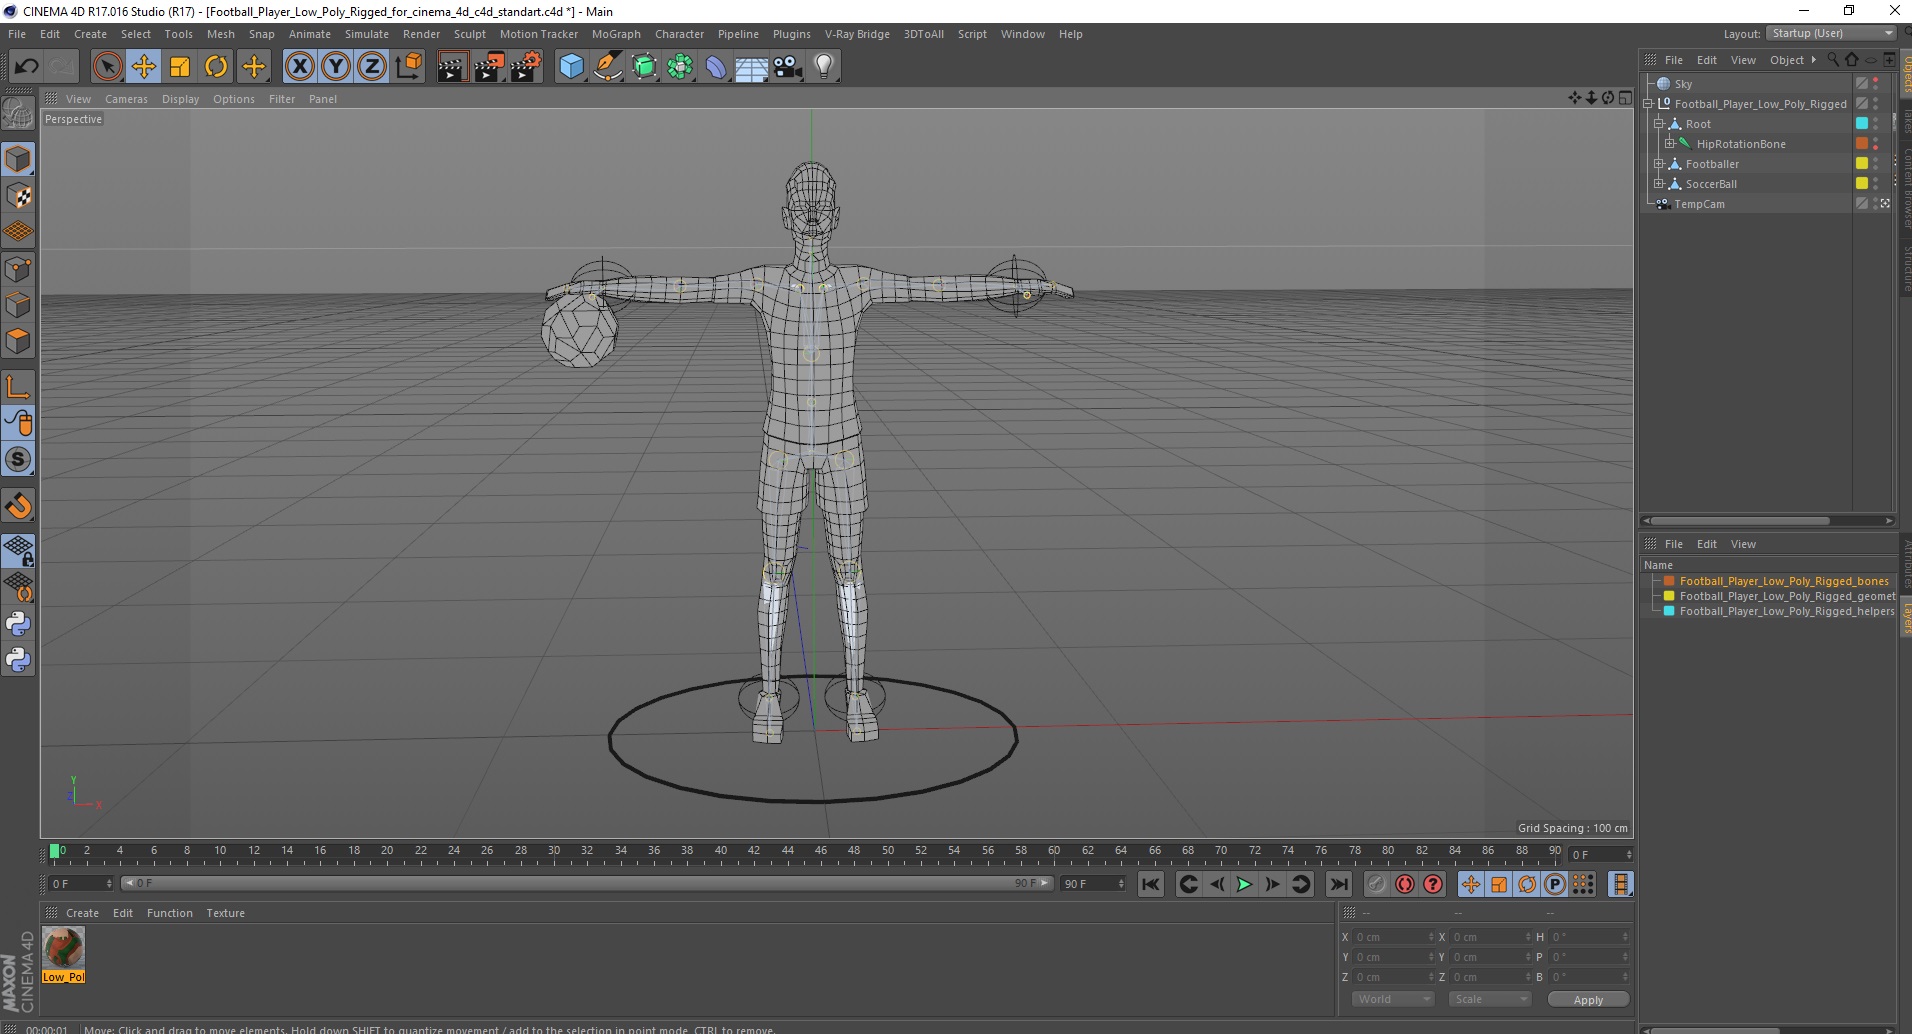1912x1034 pixels.
Task: Toggle the Enable Axis tool
Action: pyautogui.click(x=18, y=387)
